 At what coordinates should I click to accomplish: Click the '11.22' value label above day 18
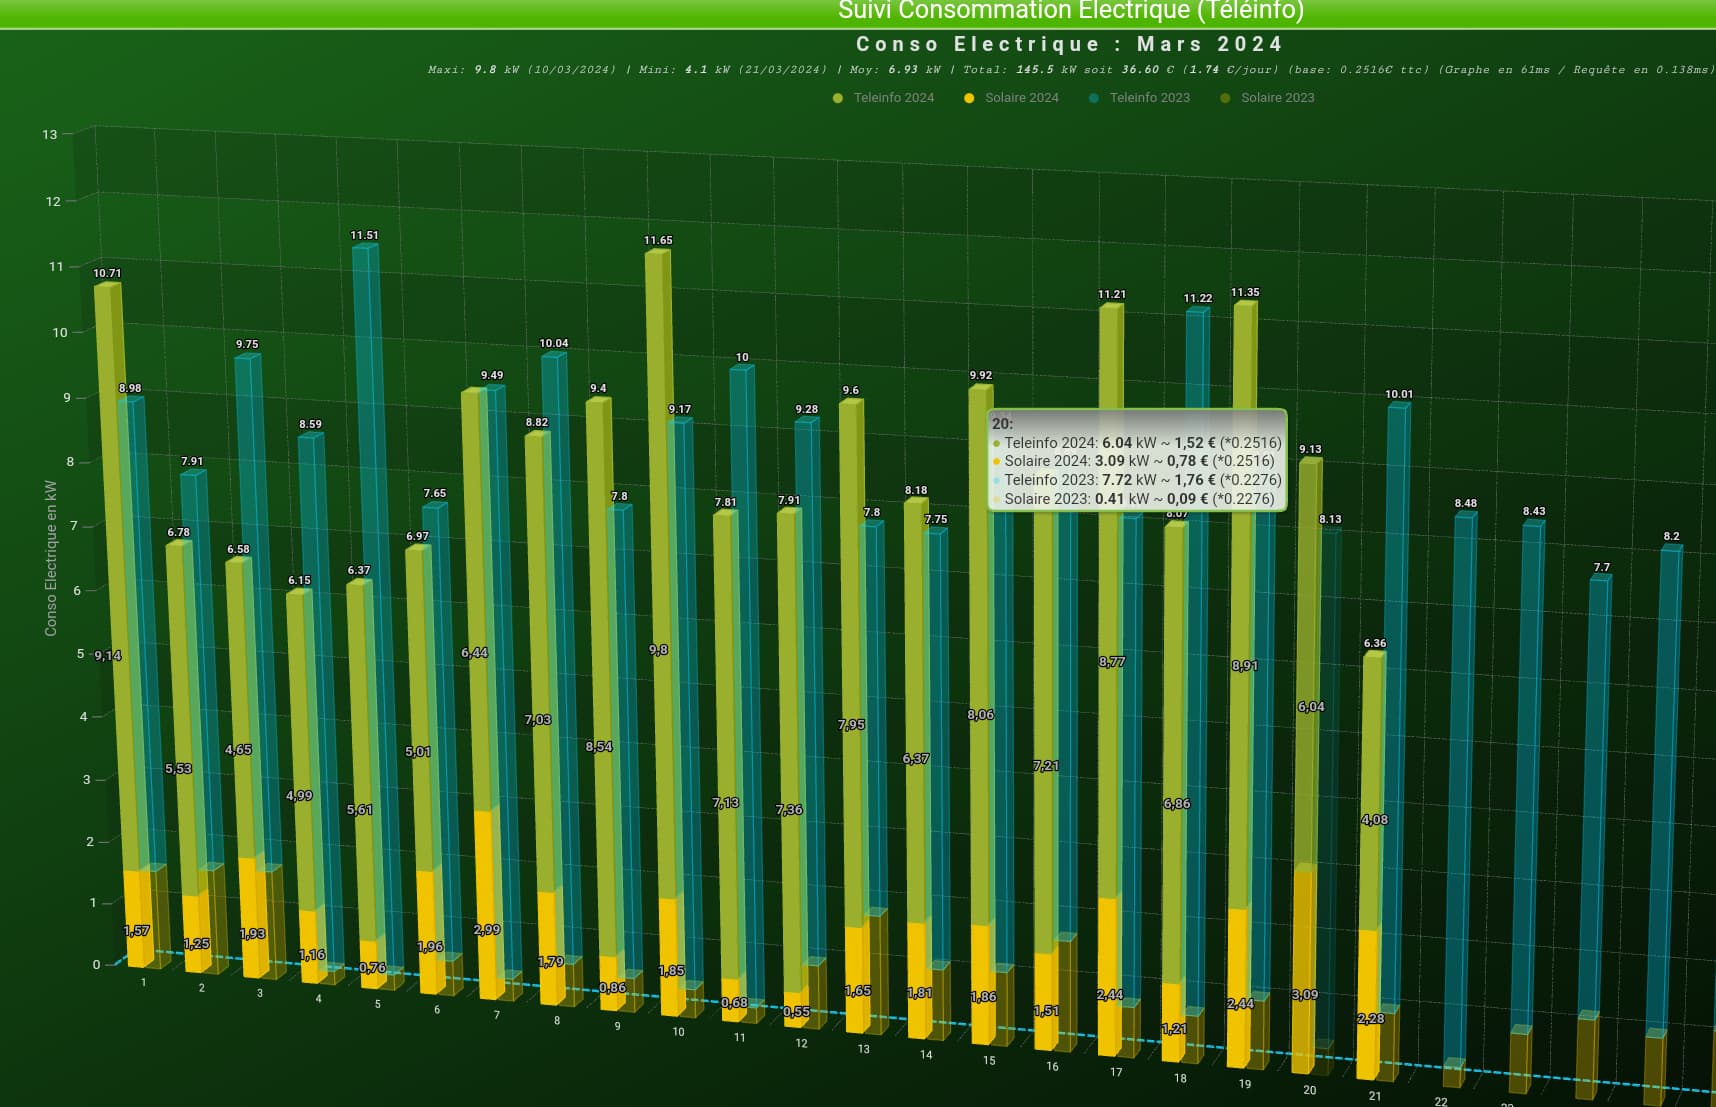pos(1198,299)
